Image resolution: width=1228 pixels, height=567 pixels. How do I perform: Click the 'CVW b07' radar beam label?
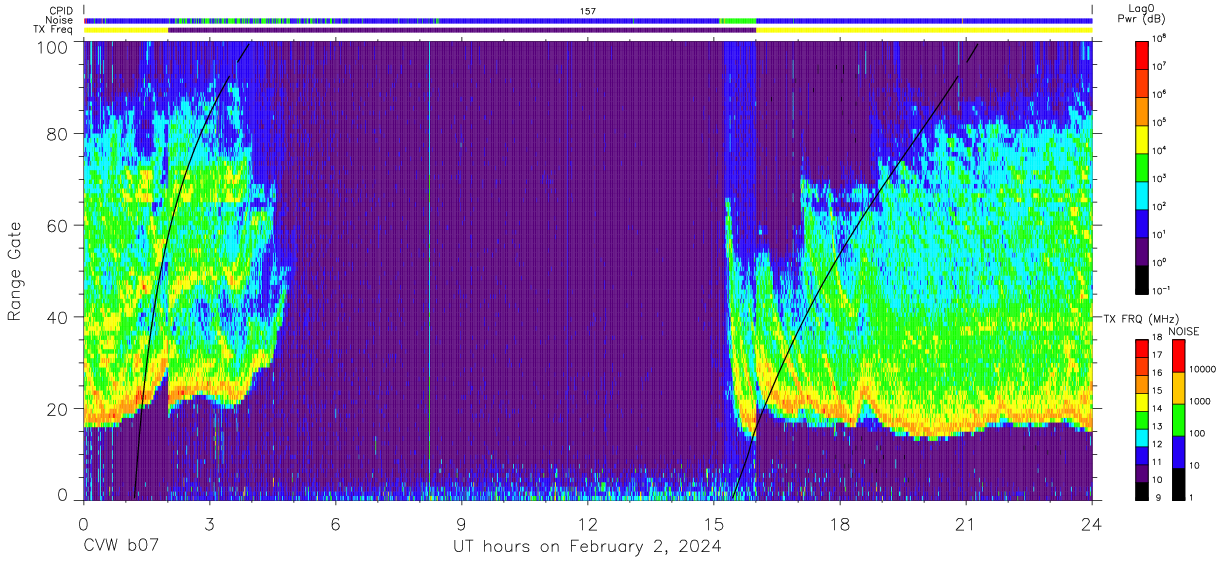[x=123, y=547]
